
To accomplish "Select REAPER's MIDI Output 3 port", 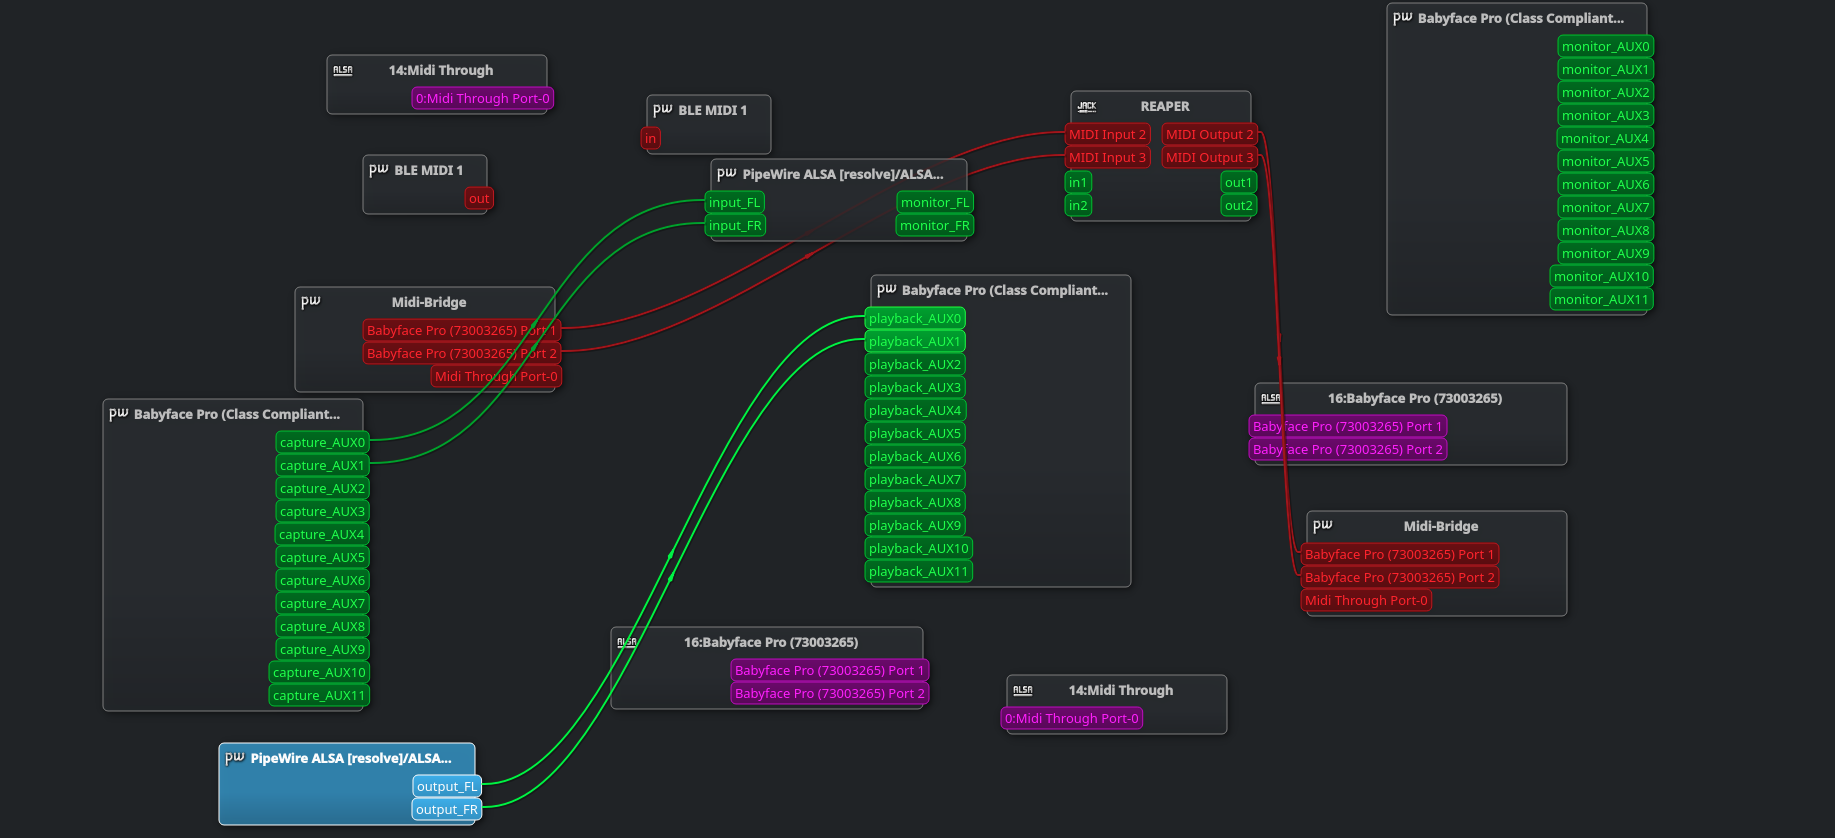I will click(x=1209, y=157).
